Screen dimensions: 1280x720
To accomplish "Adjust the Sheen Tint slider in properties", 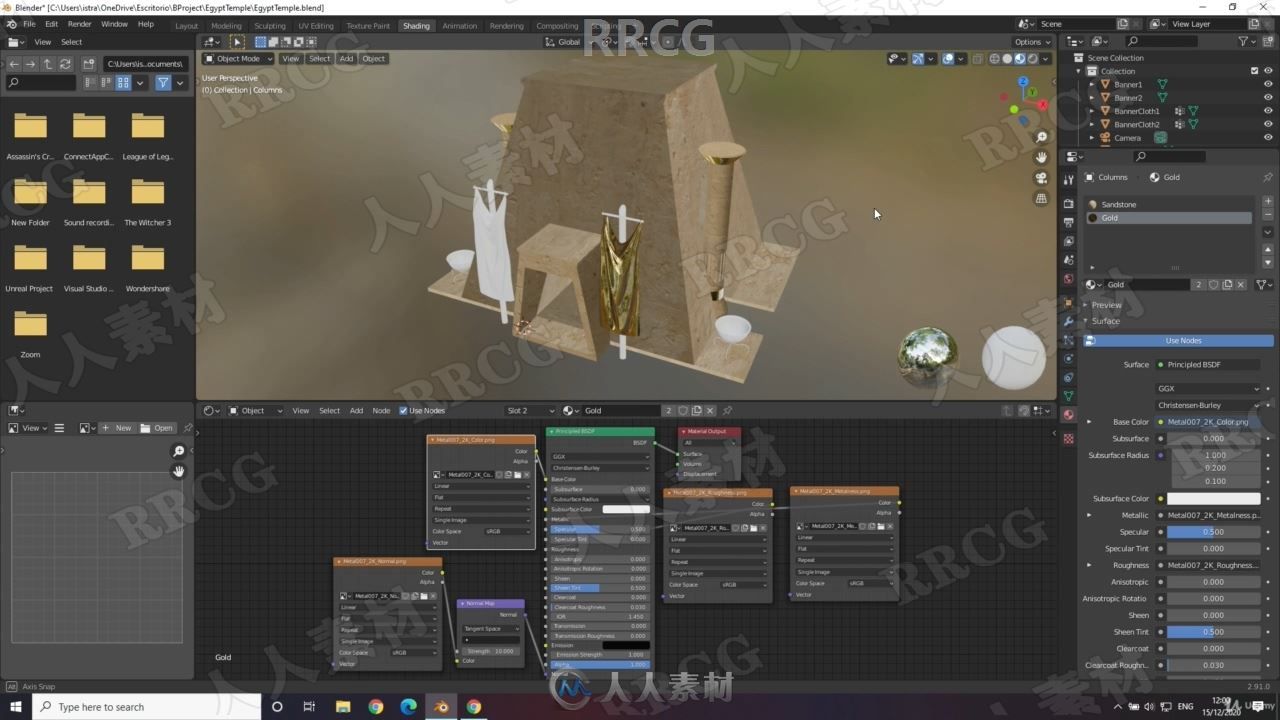I will 1213,632.
